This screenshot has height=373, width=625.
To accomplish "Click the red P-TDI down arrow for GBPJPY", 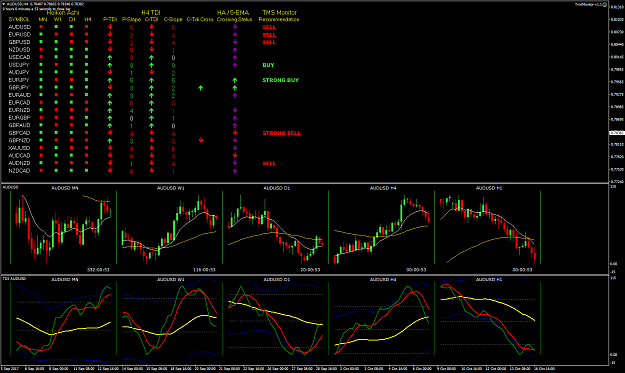I will pyautogui.click(x=110, y=88).
